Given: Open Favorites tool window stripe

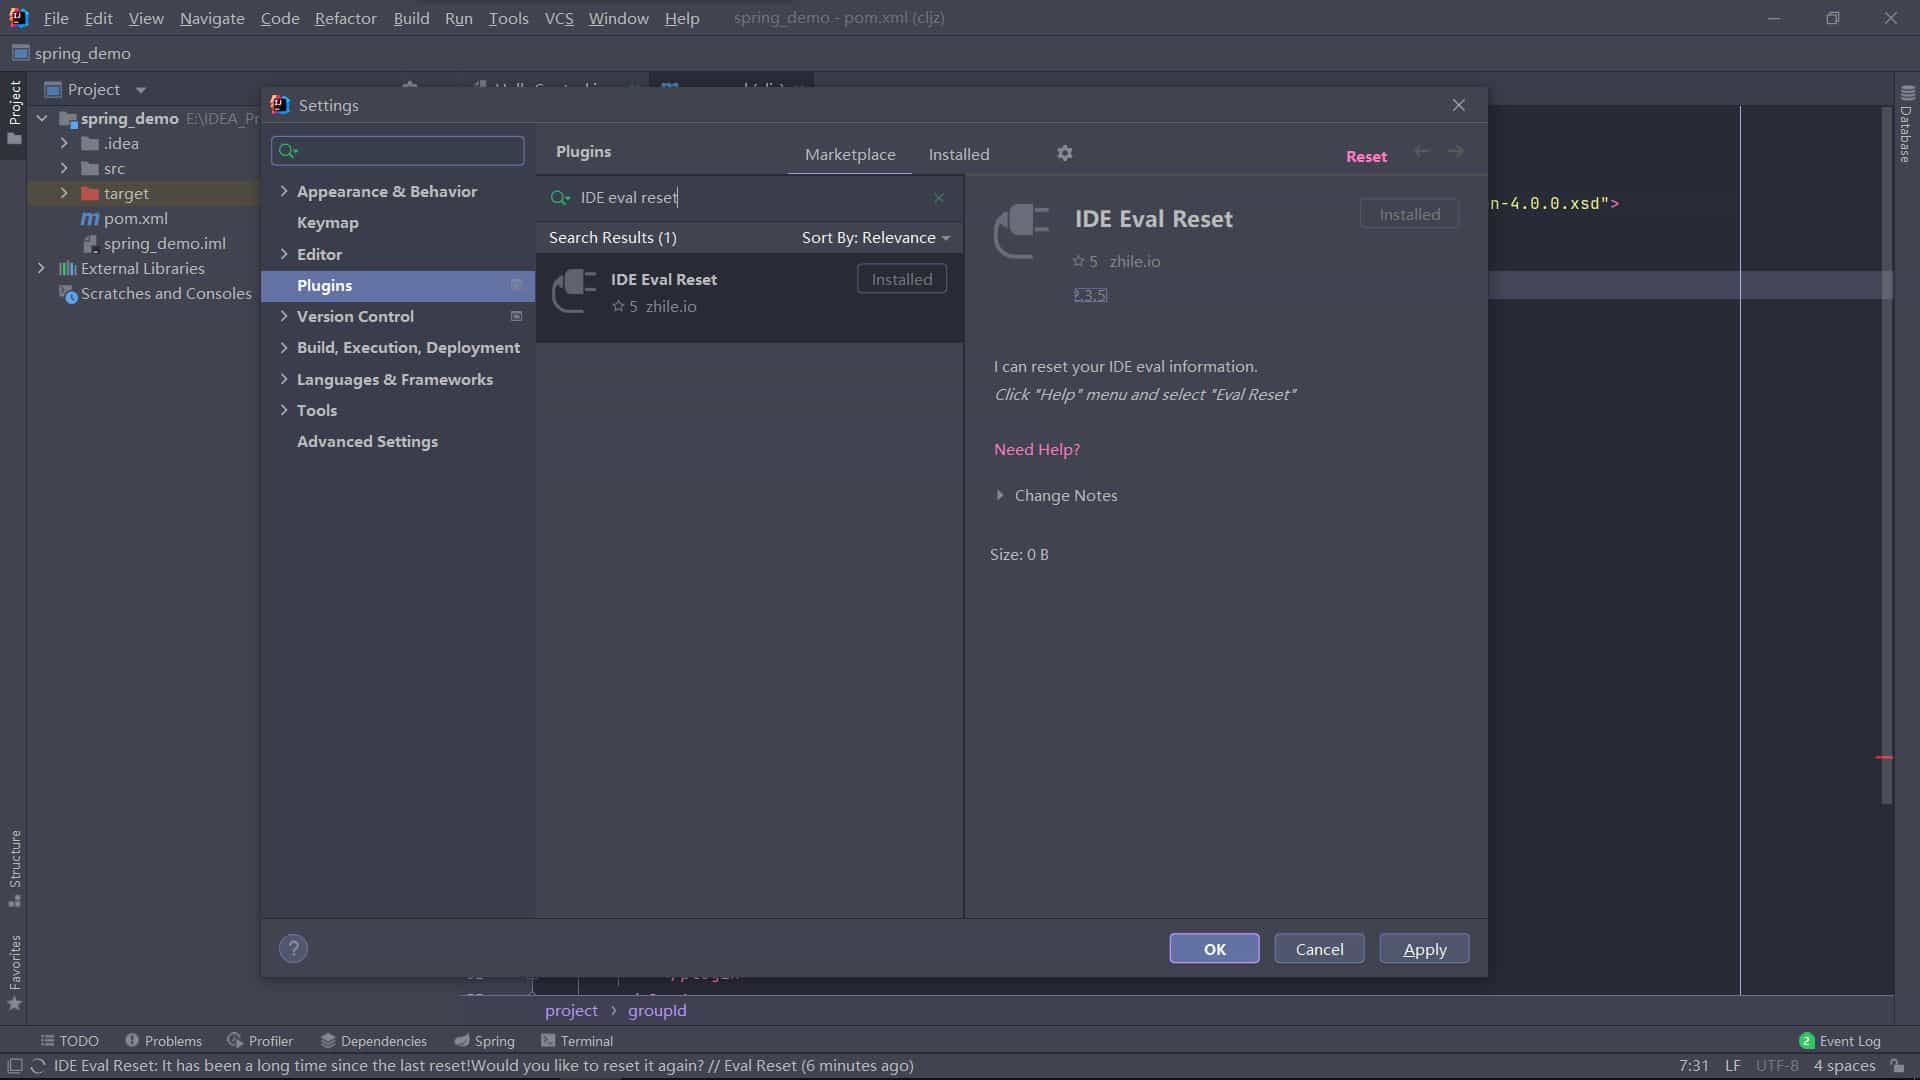Looking at the screenshot, I should [14, 973].
